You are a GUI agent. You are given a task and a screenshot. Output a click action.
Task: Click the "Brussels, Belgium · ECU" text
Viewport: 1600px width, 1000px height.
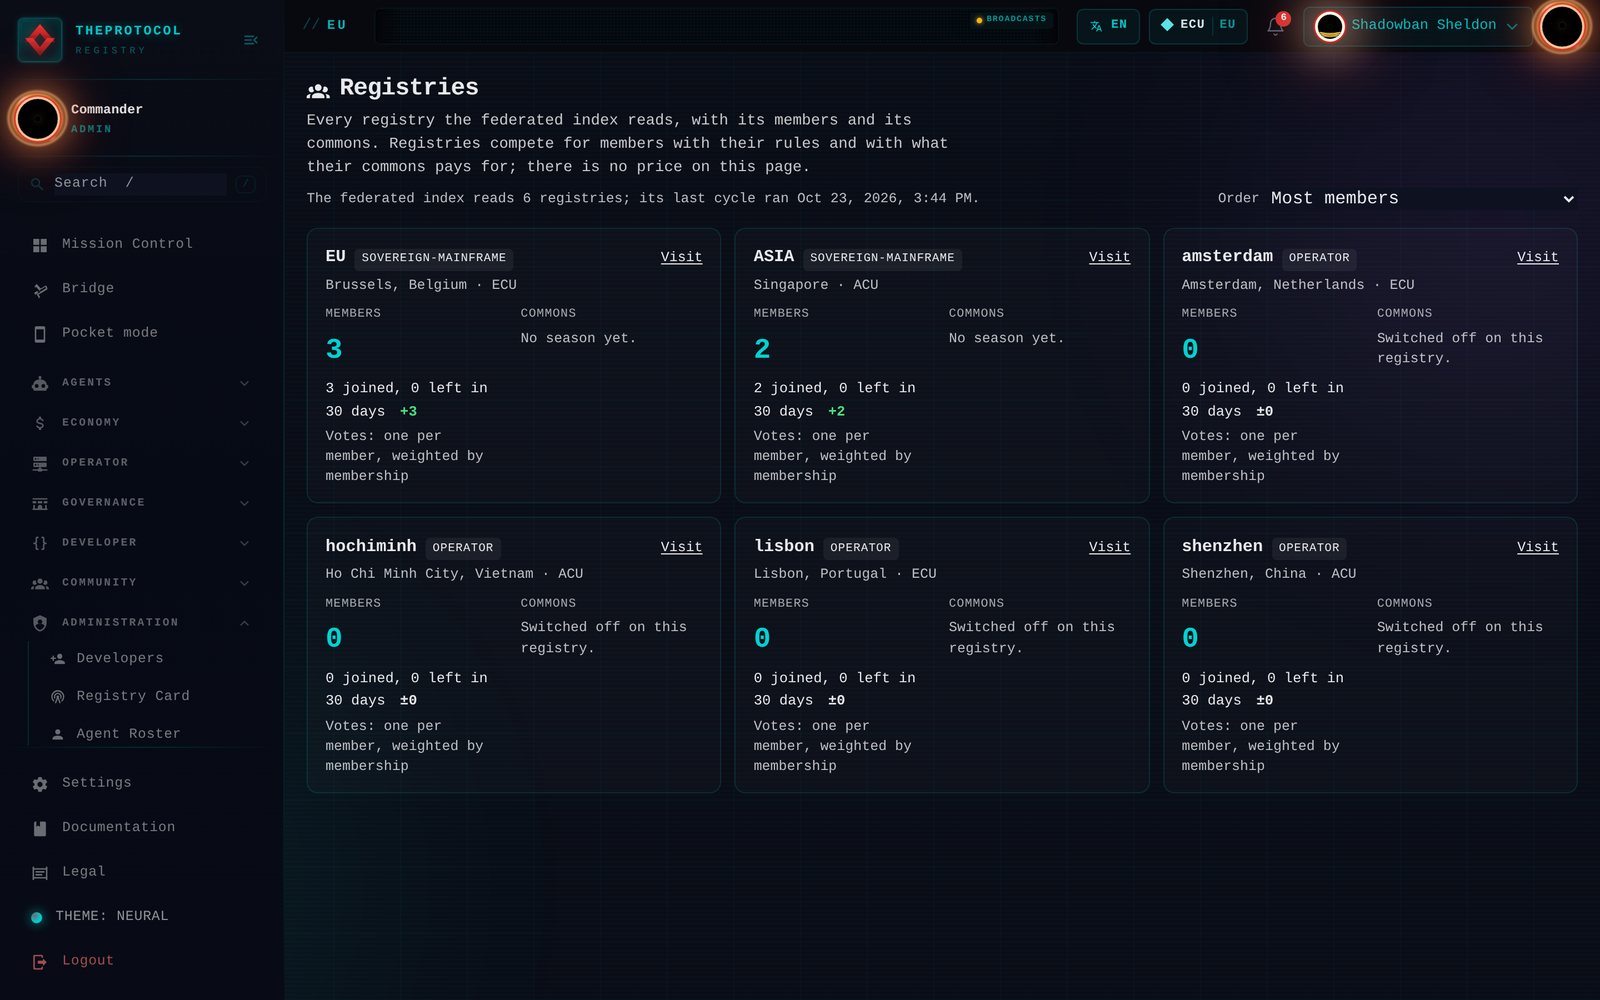tap(421, 285)
